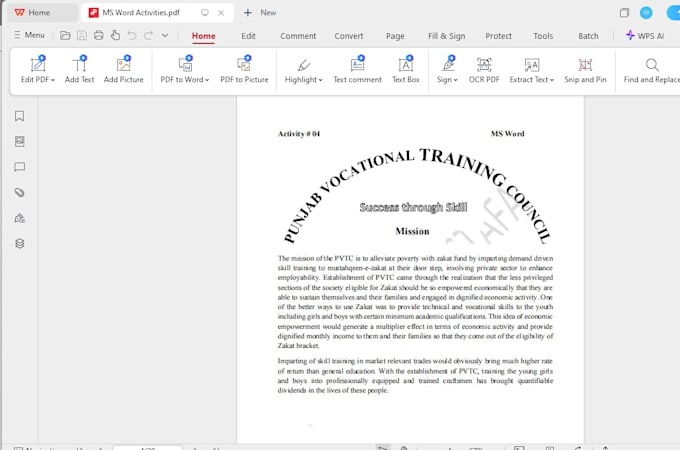Expand the Highlight dropdown arrow

coord(320,80)
